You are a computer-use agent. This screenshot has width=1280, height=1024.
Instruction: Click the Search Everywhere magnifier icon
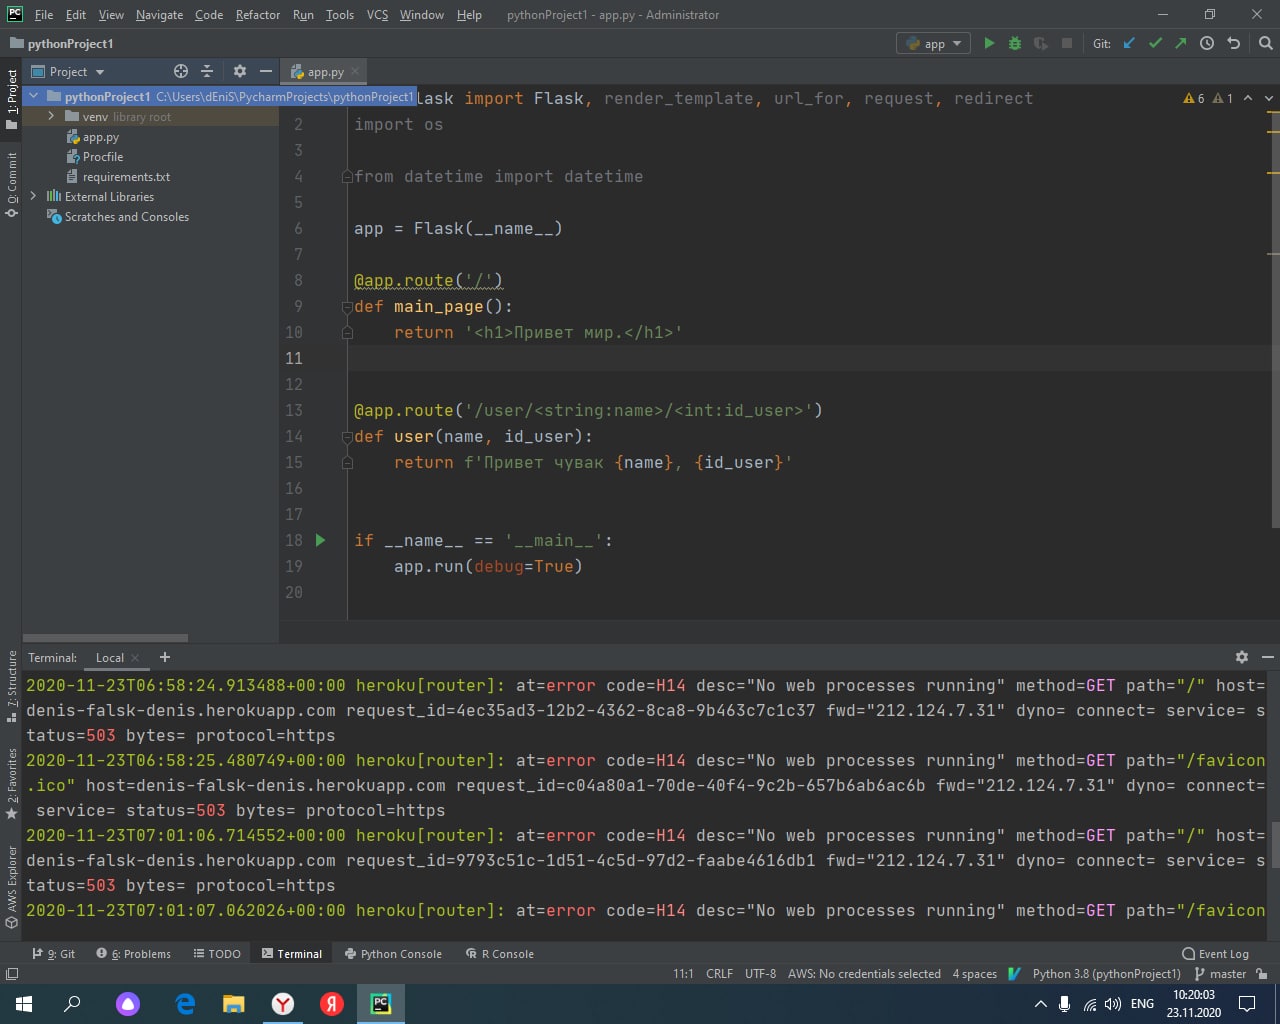[x=1265, y=43]
